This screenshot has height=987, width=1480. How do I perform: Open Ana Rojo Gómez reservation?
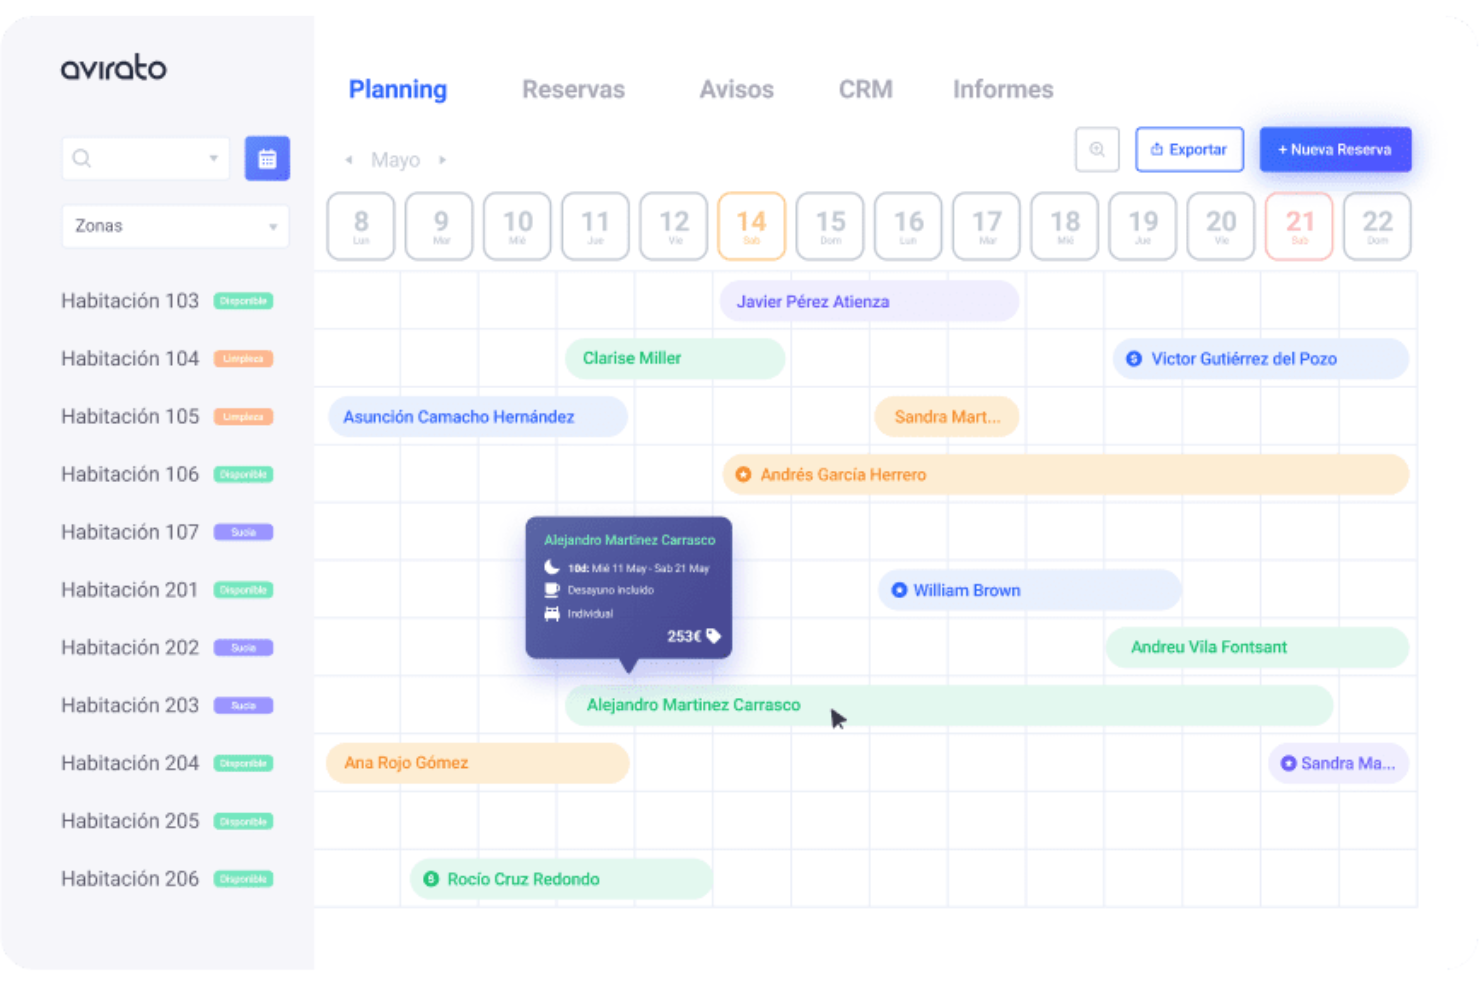pos(478,763)
